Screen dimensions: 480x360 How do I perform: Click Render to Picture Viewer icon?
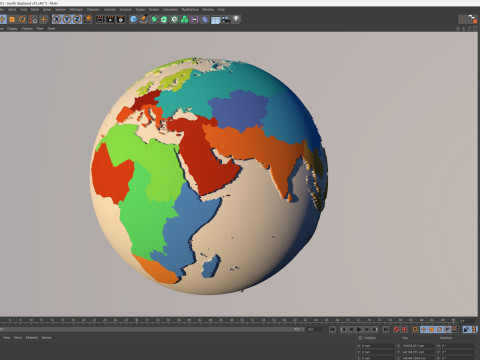tap(110, 19)
